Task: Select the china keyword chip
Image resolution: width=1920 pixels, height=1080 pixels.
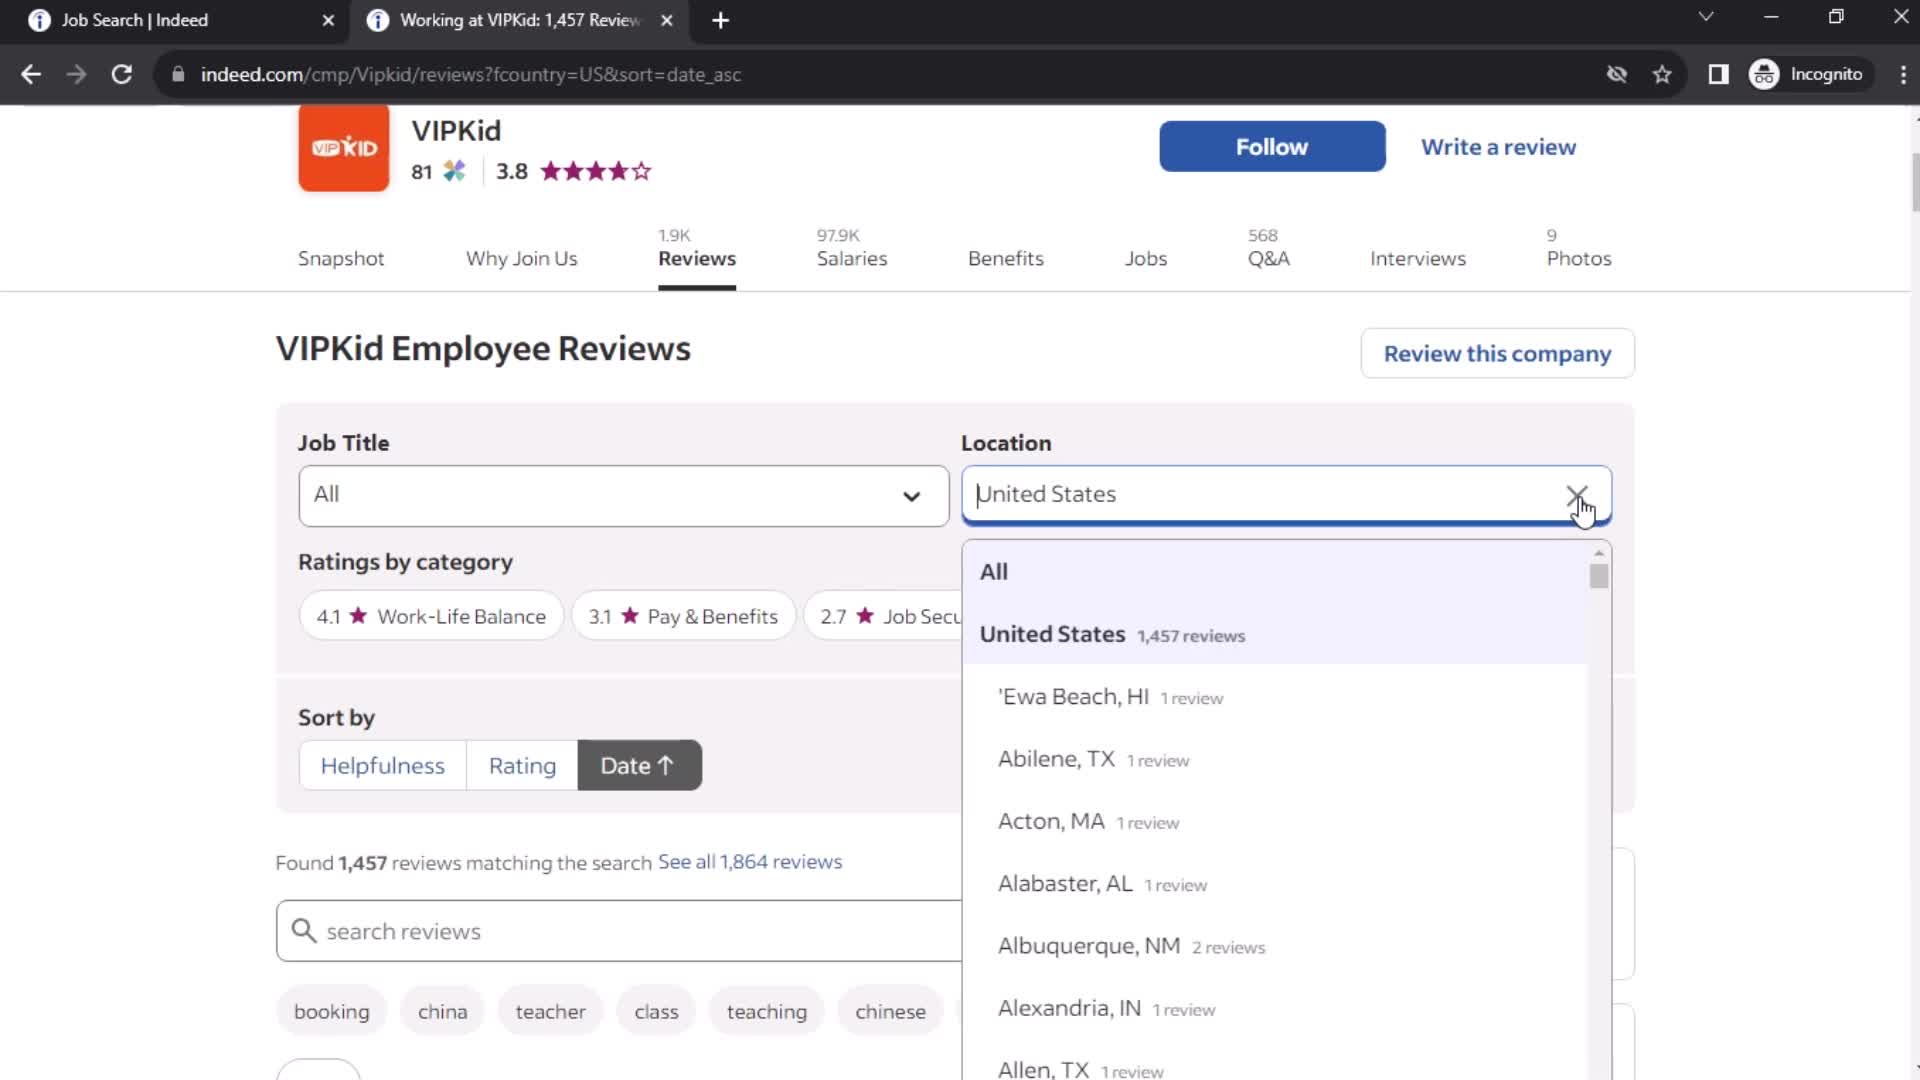Action: click(442, 1011)
